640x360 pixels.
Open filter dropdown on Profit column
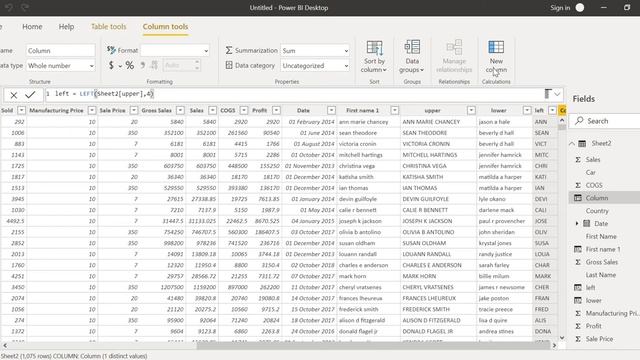276,111
